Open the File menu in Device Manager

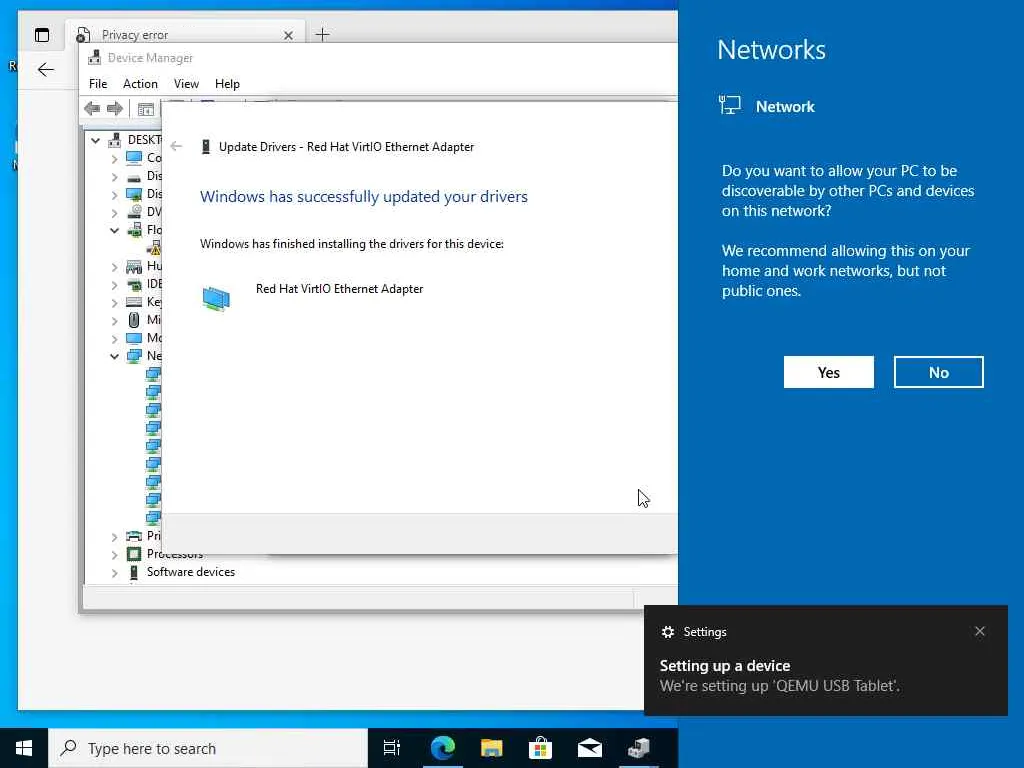click(98, 84)
